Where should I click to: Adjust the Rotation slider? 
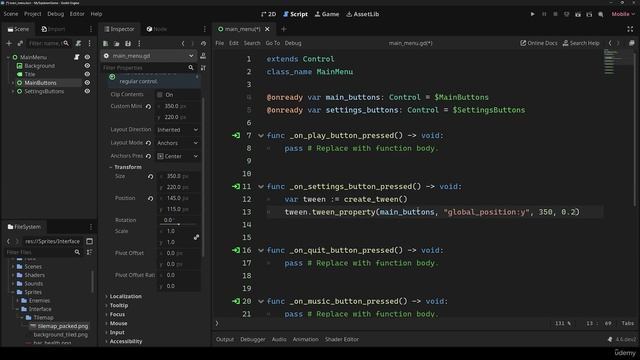click(178, 224)
